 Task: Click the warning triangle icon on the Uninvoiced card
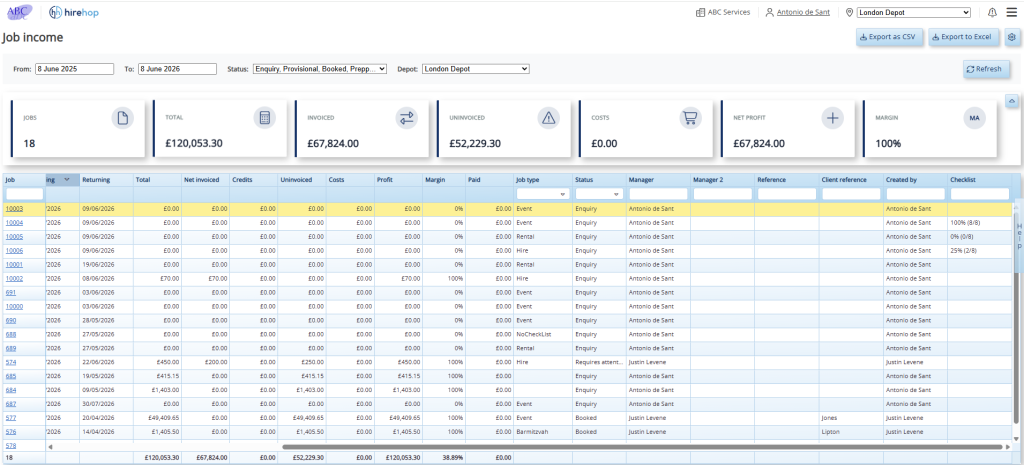(x=549, y=118)
